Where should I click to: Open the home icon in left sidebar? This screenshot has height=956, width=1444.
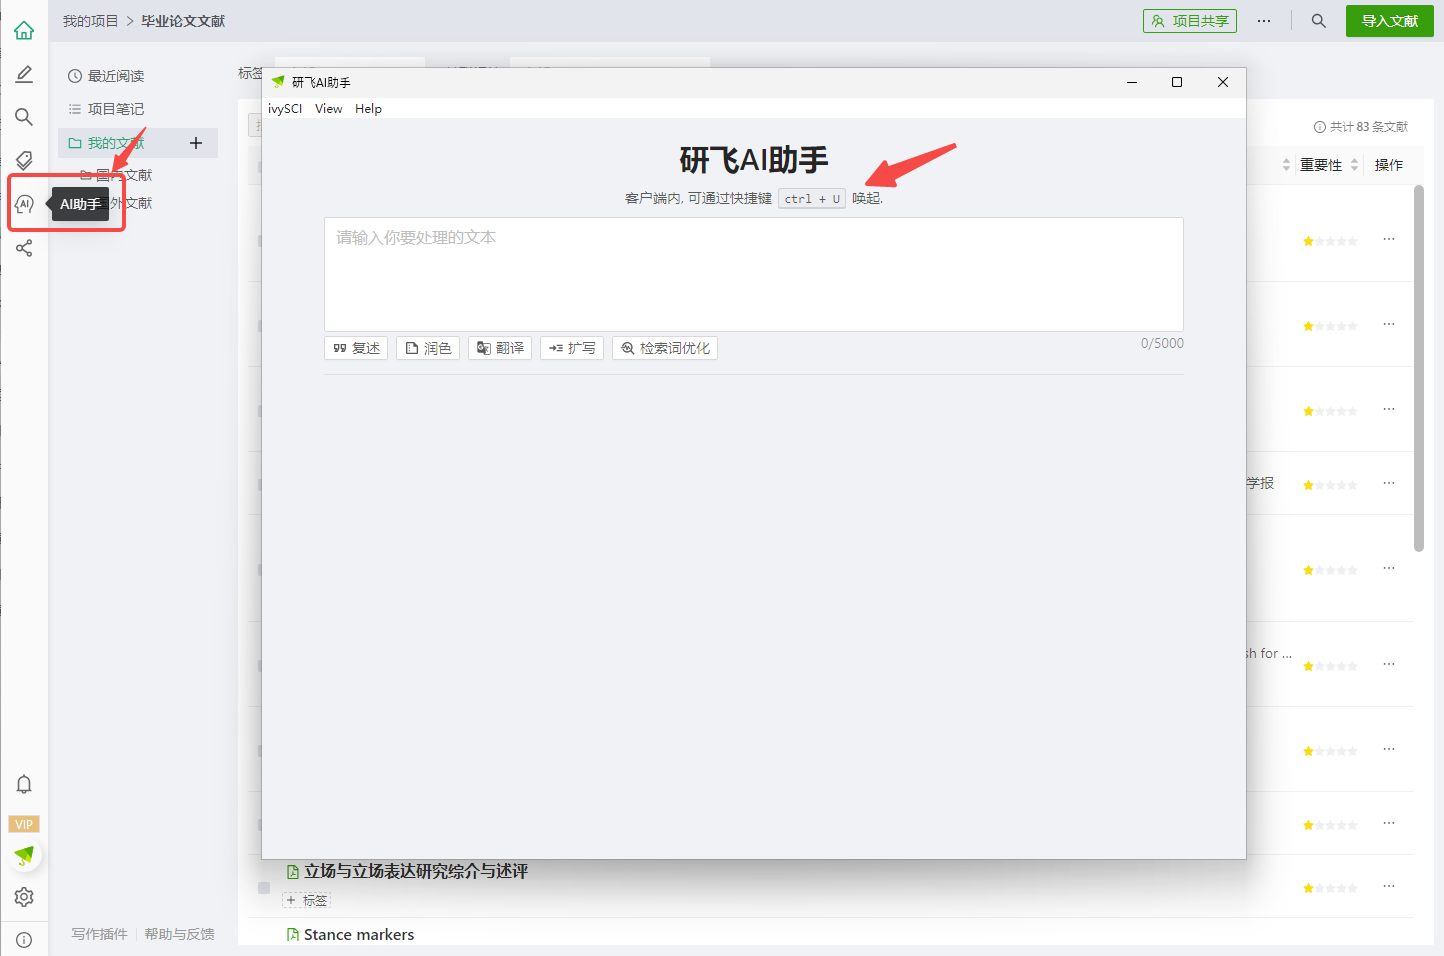24,30
